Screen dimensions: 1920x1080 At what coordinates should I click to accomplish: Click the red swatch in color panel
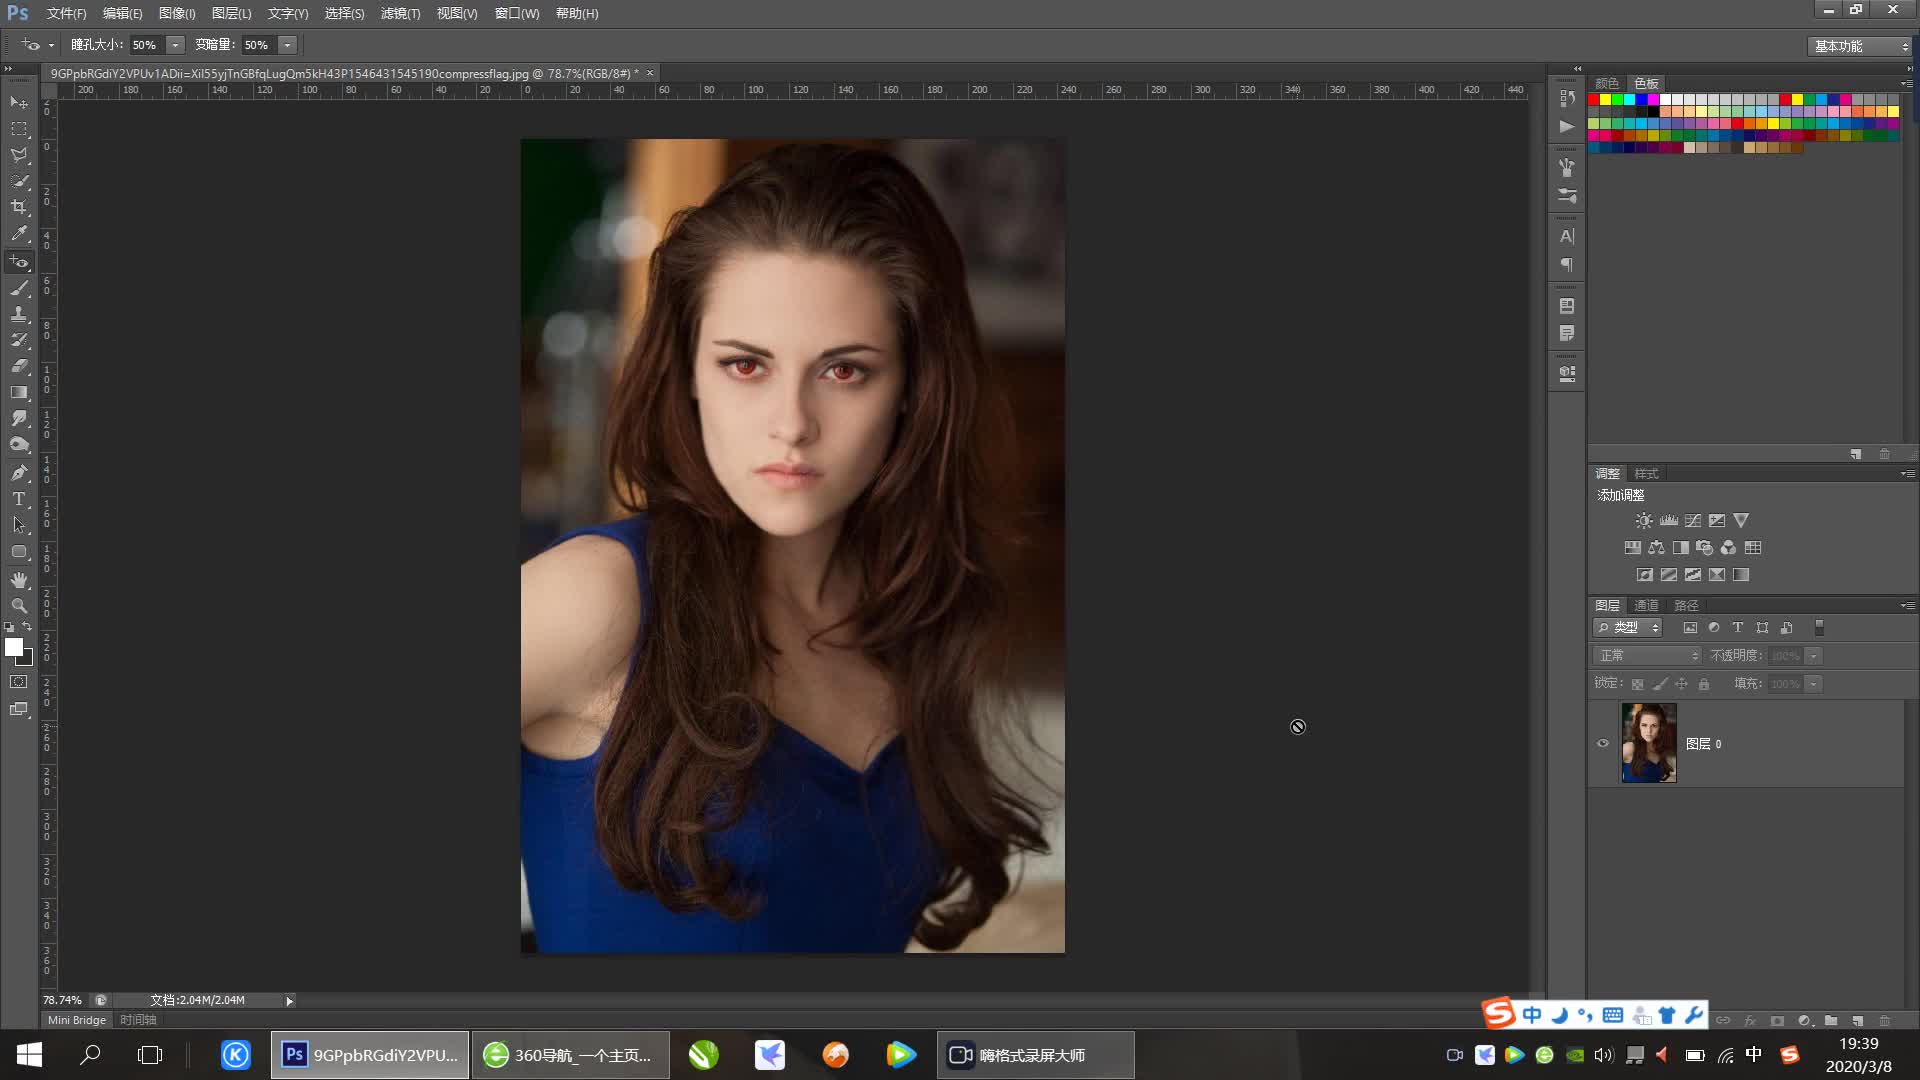[1594, 99]
